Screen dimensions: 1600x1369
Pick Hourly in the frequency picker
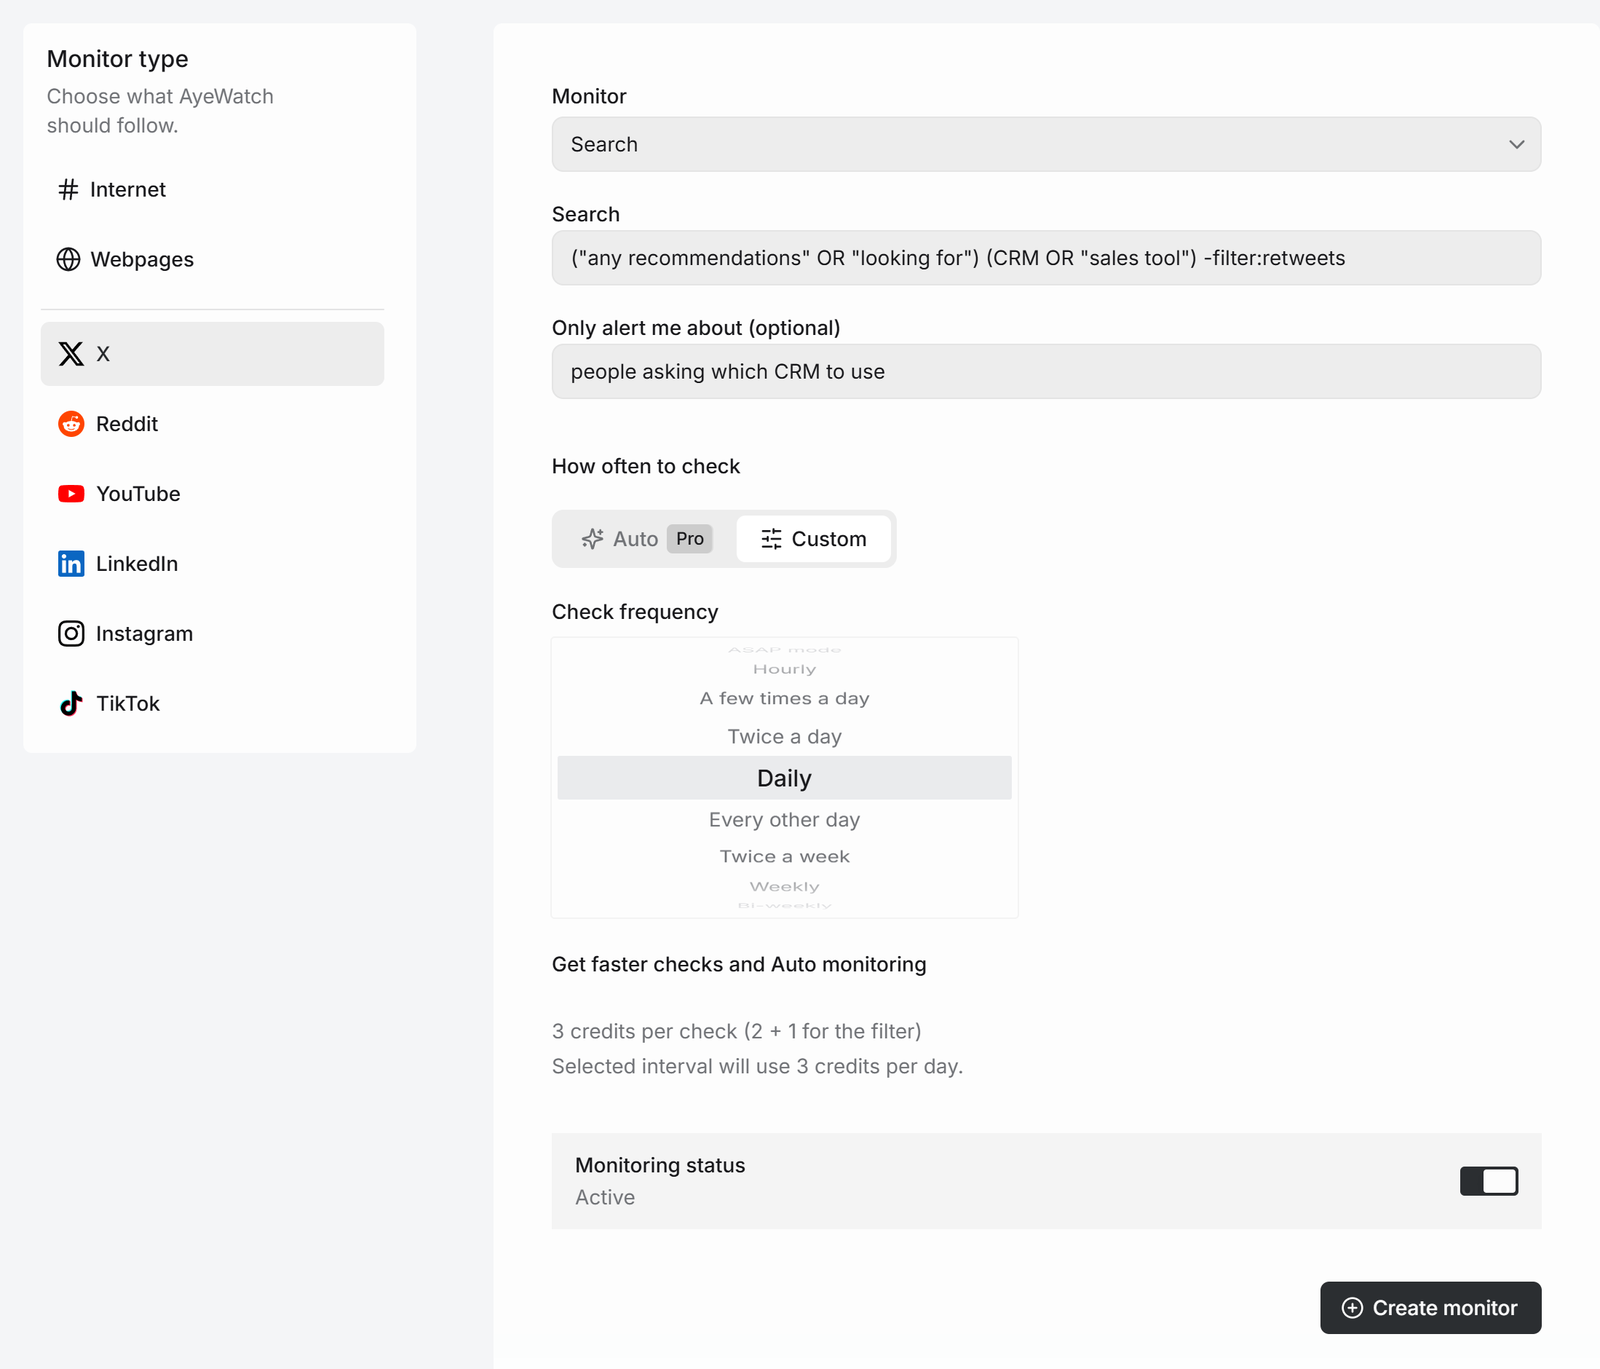784,669
